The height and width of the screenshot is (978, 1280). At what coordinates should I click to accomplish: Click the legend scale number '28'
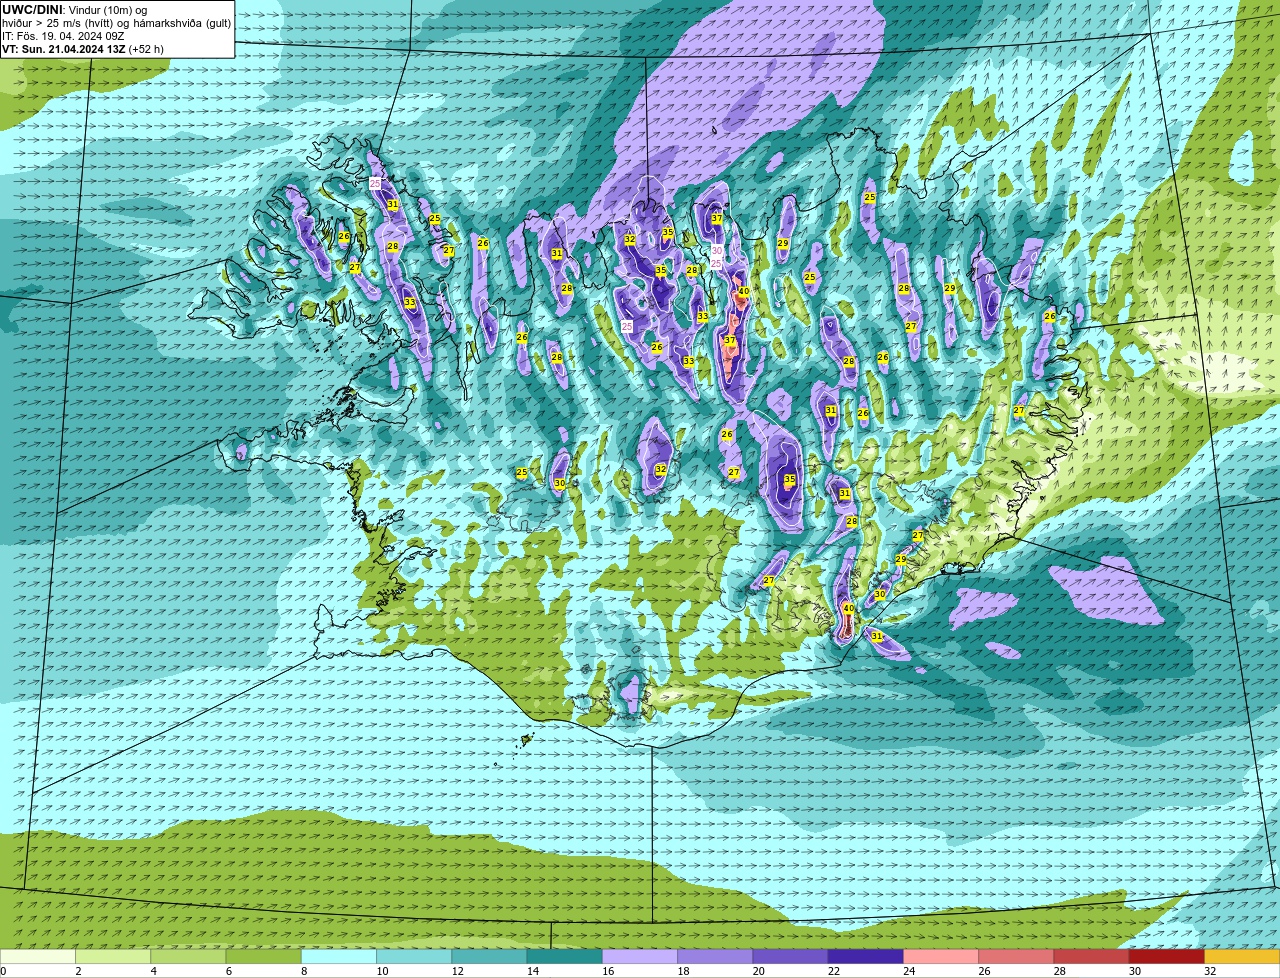tap(1060, 971)
